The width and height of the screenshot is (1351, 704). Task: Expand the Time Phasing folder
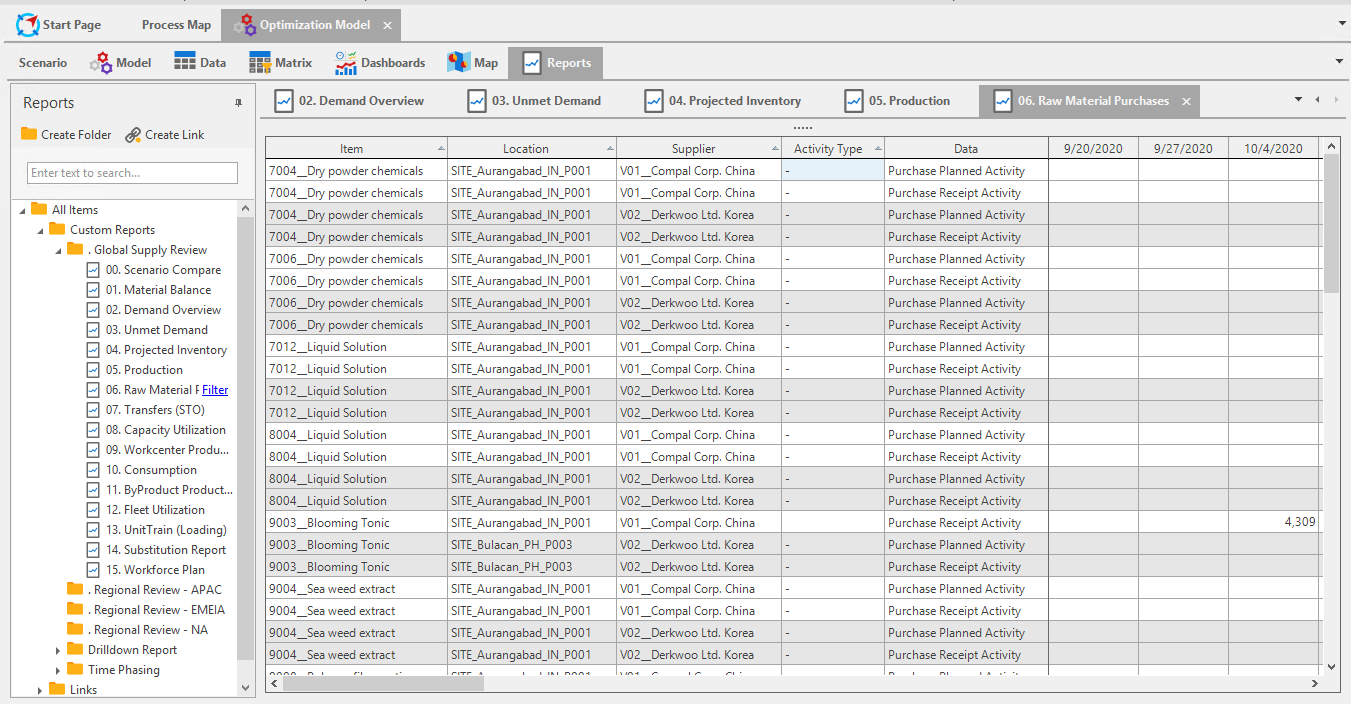[x=59, y=670]
